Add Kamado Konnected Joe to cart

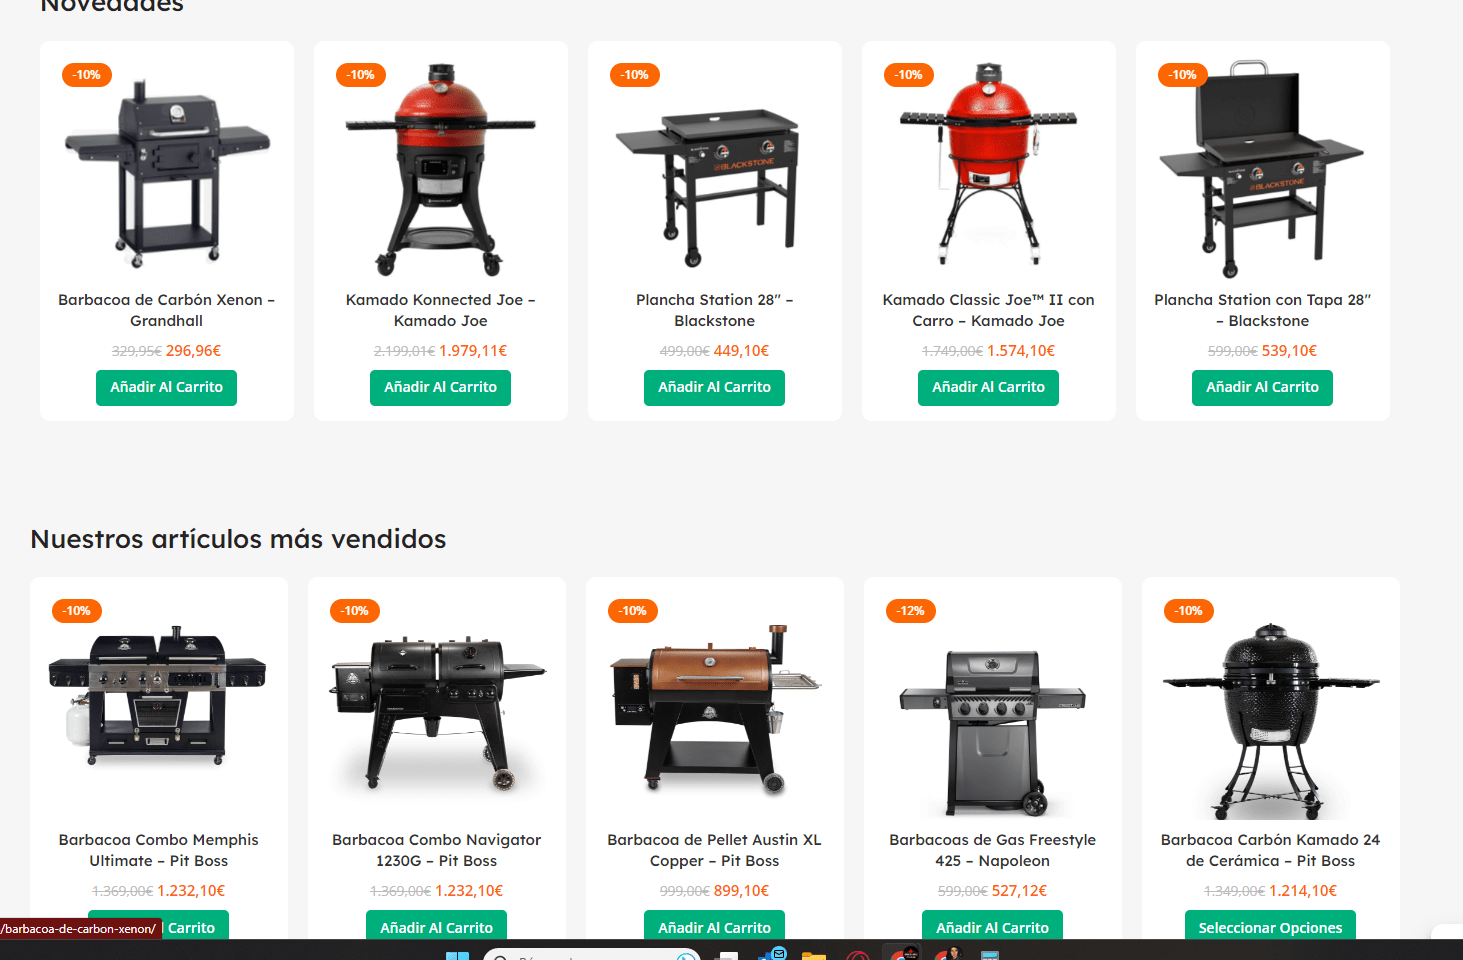click(440, 387)
